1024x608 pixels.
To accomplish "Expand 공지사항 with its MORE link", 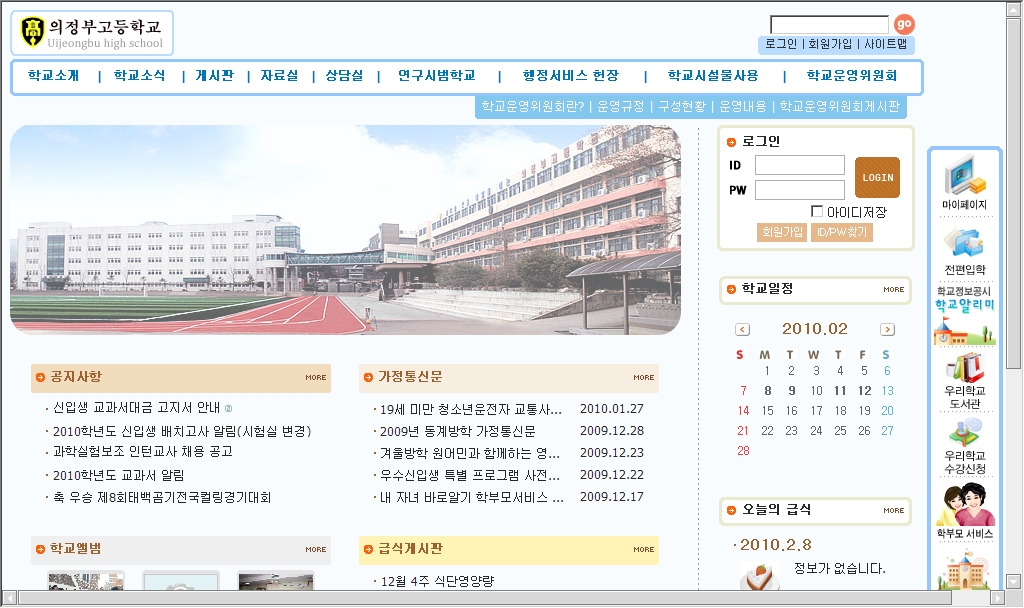I will [x=316, y=378].
